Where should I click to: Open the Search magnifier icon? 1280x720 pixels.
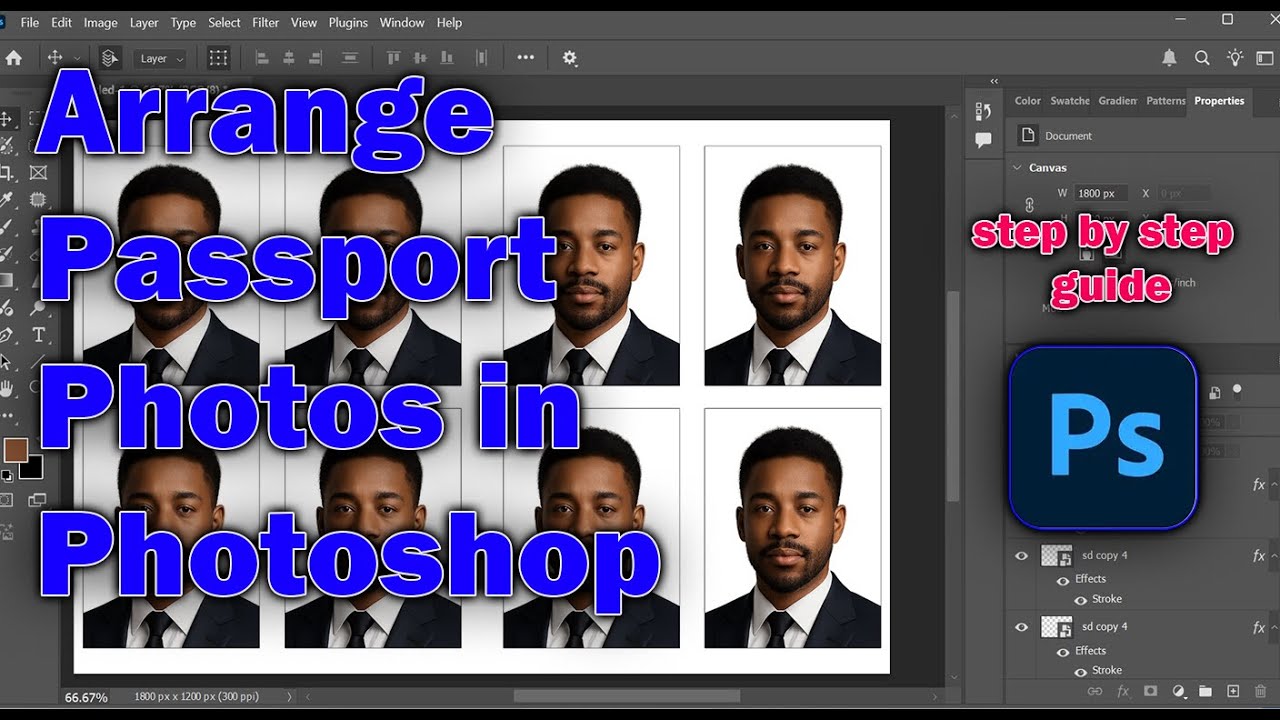(x=1203, y=58)
